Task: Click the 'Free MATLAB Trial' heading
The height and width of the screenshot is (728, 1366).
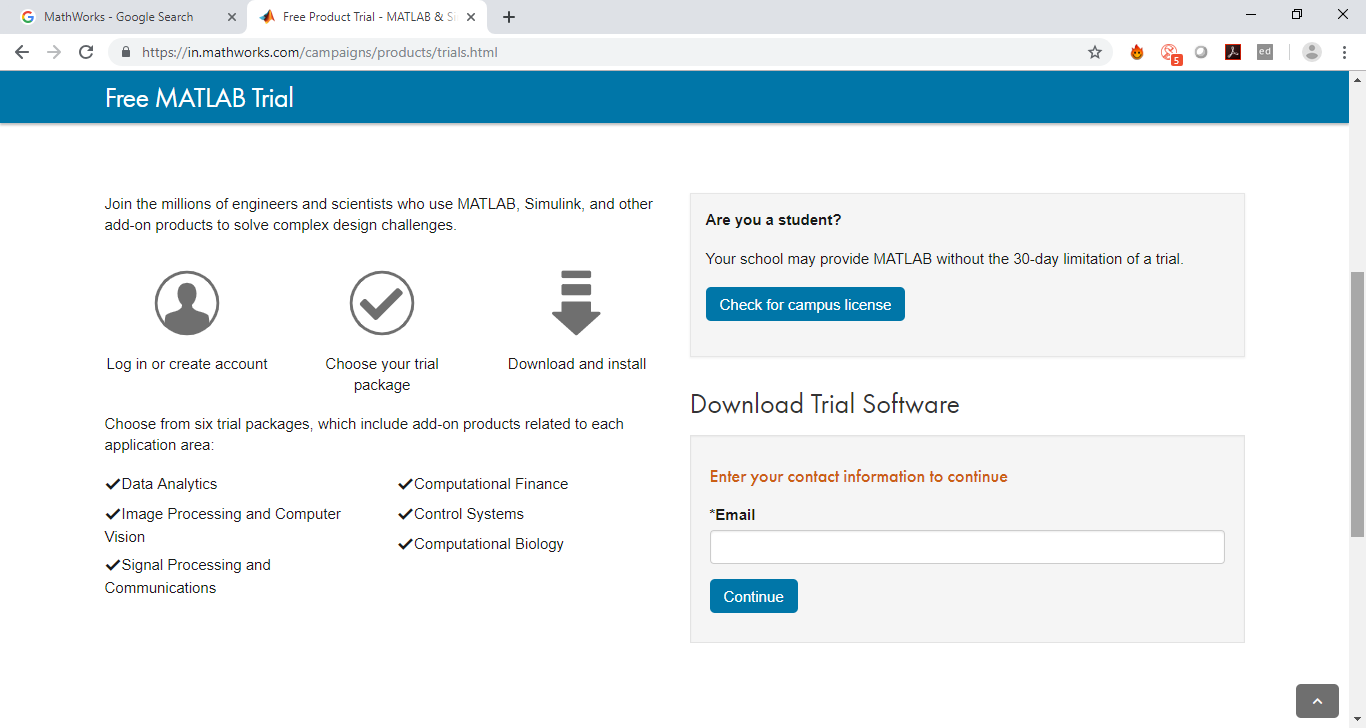Action: click(199, 98)
